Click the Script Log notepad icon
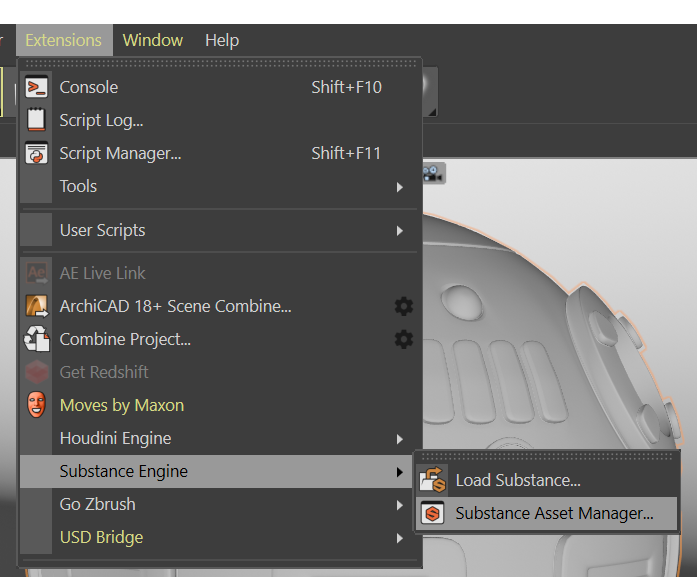The width and height of the screenshot is (697, 577). pyautogui.click(x=37, y=120)
